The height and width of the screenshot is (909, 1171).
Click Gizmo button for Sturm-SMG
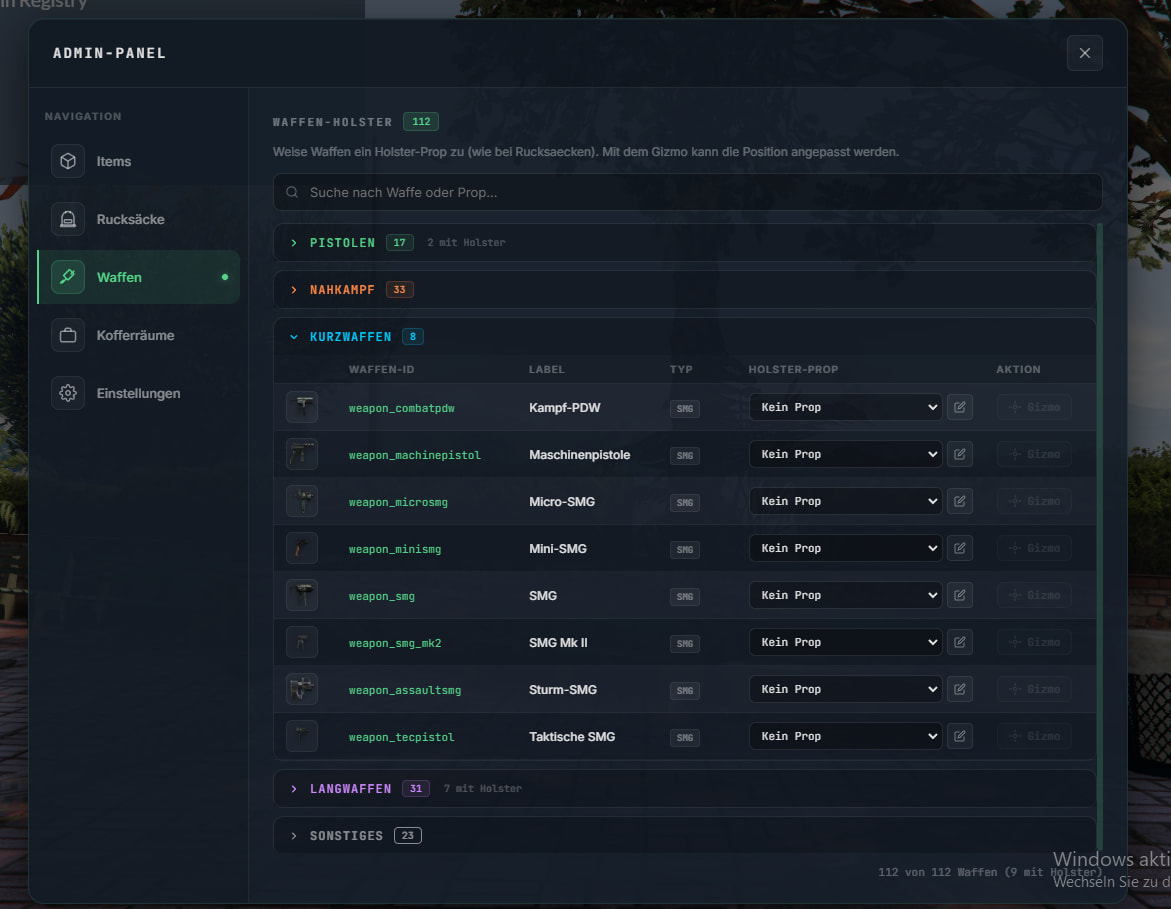1034,689
